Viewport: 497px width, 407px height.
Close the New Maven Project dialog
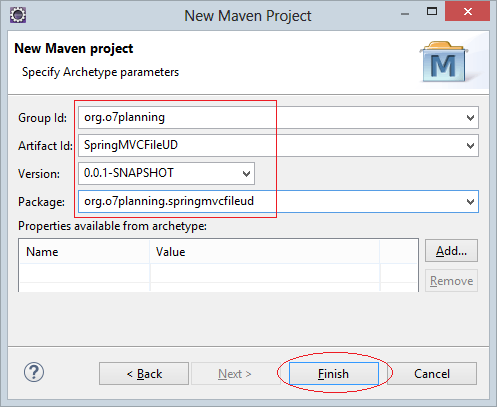pos(467,12)
